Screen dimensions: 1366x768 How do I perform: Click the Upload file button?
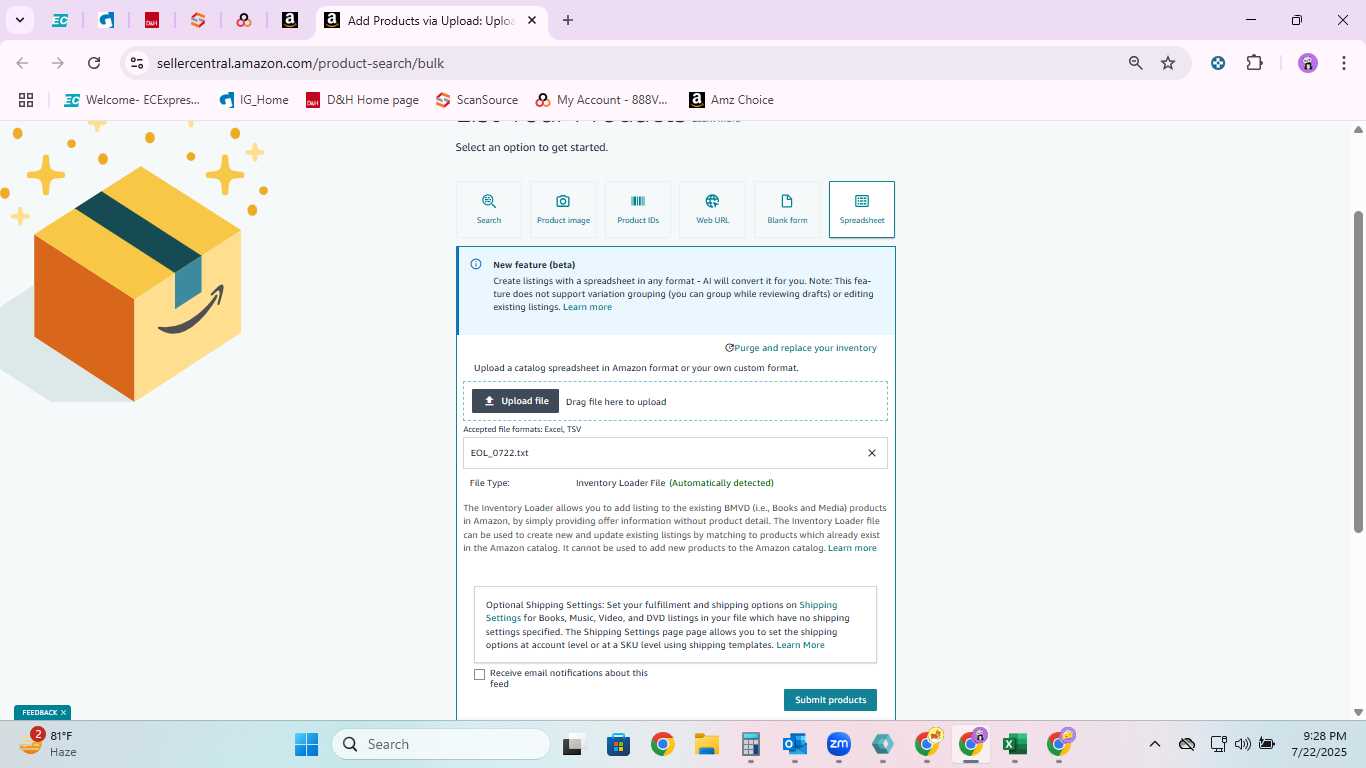pos(515,401)
